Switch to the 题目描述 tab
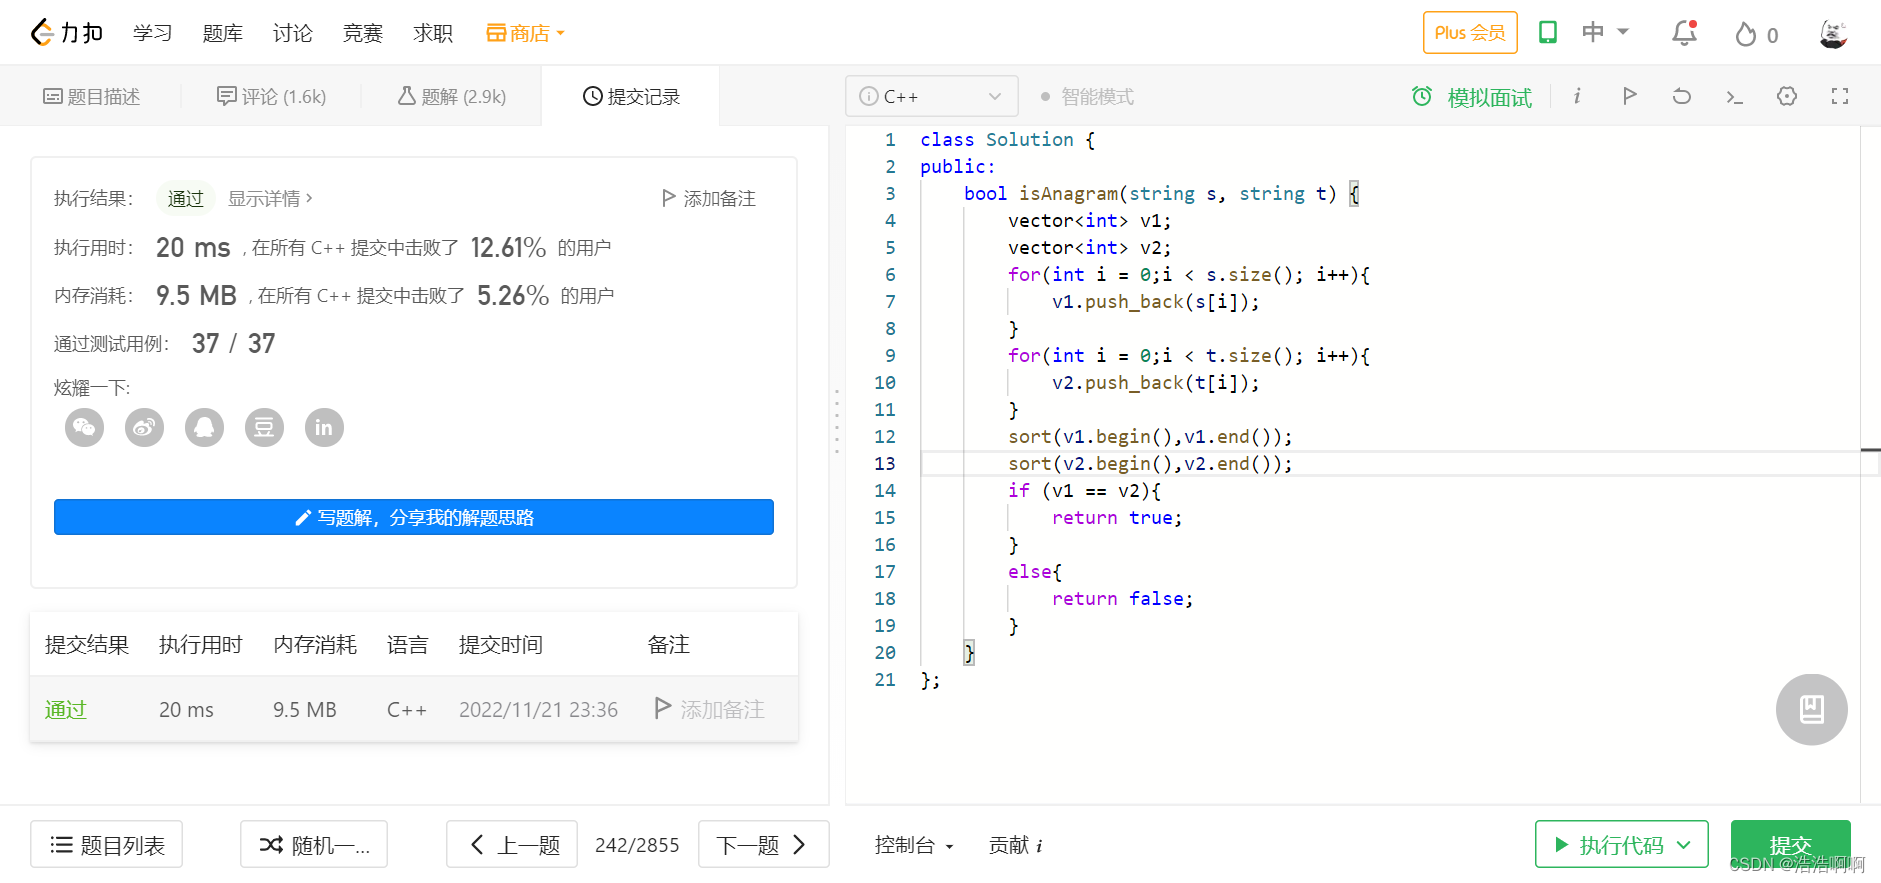 (x=91, y=97)
